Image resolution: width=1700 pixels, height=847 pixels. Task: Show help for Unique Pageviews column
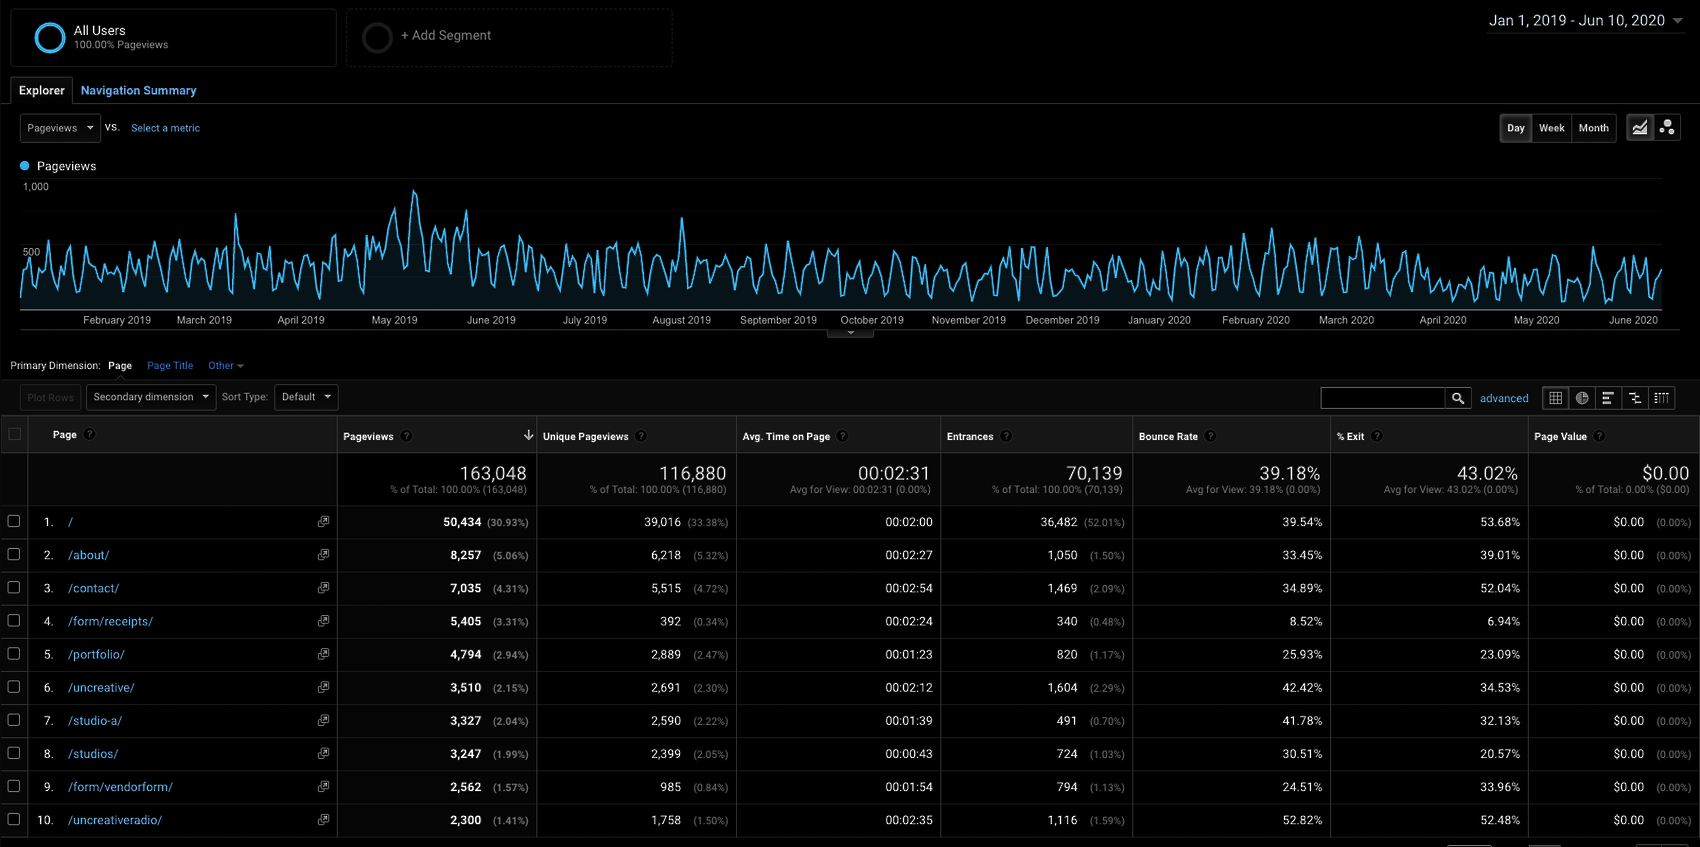pyautogui.click(x=641, y=436)
